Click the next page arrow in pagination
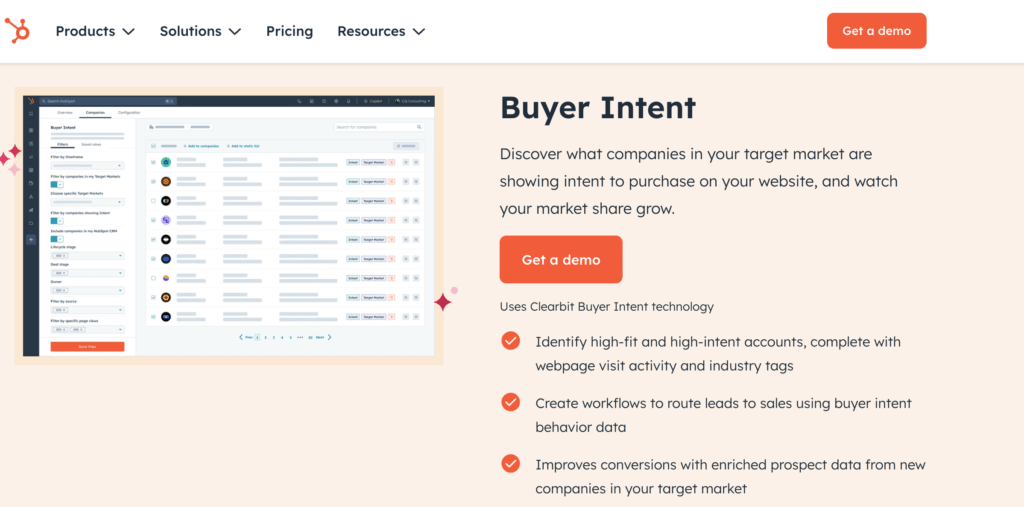 [x=330, y=337]
